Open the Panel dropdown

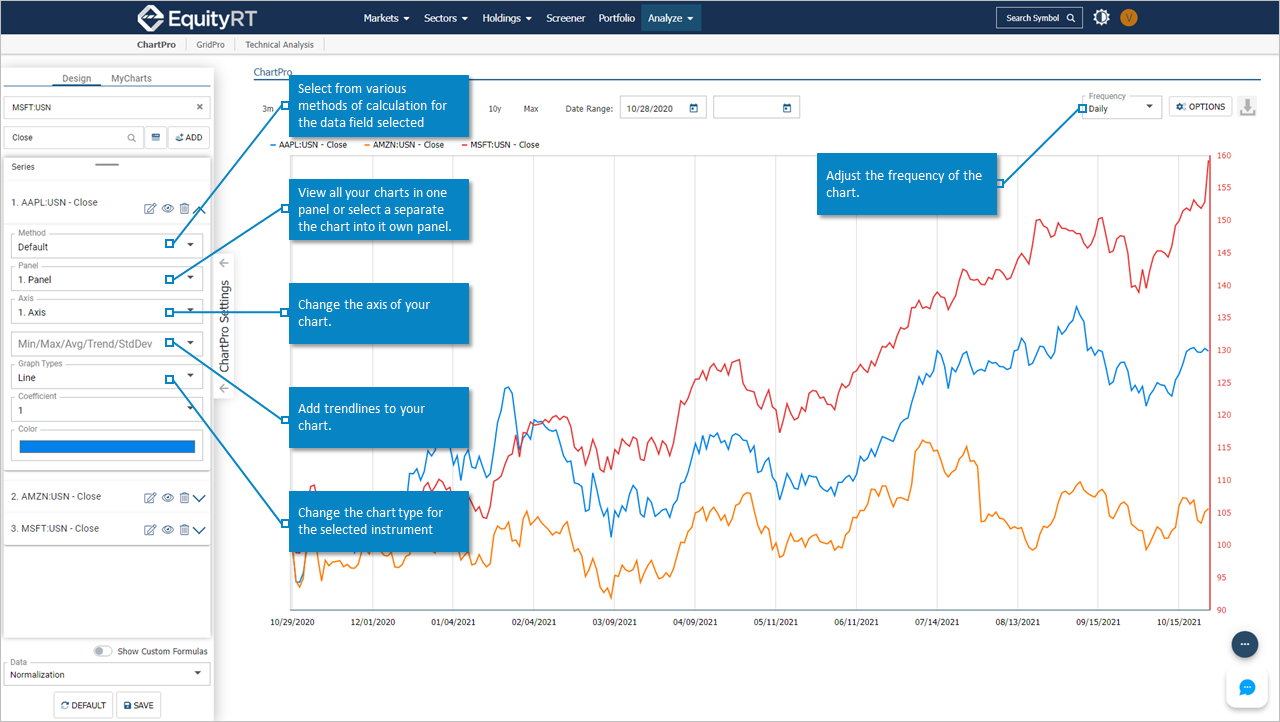point(107,279)
